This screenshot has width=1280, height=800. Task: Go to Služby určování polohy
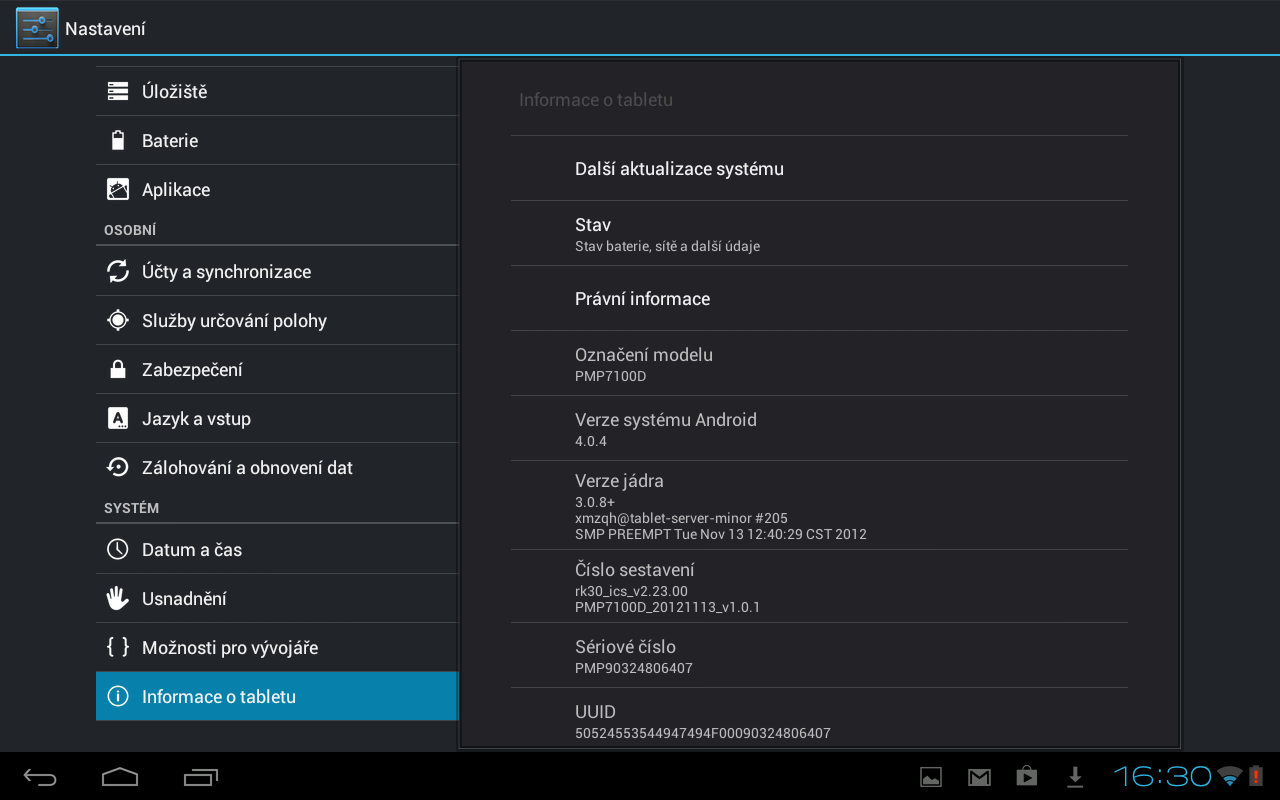tap(276, 321)
